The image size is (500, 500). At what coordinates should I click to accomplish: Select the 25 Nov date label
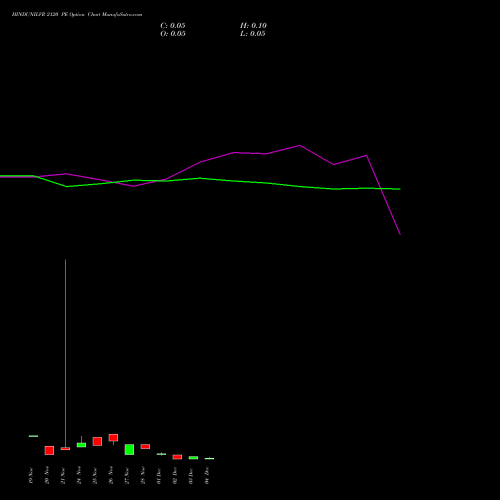pyautogui.click(x=95, y=476)
